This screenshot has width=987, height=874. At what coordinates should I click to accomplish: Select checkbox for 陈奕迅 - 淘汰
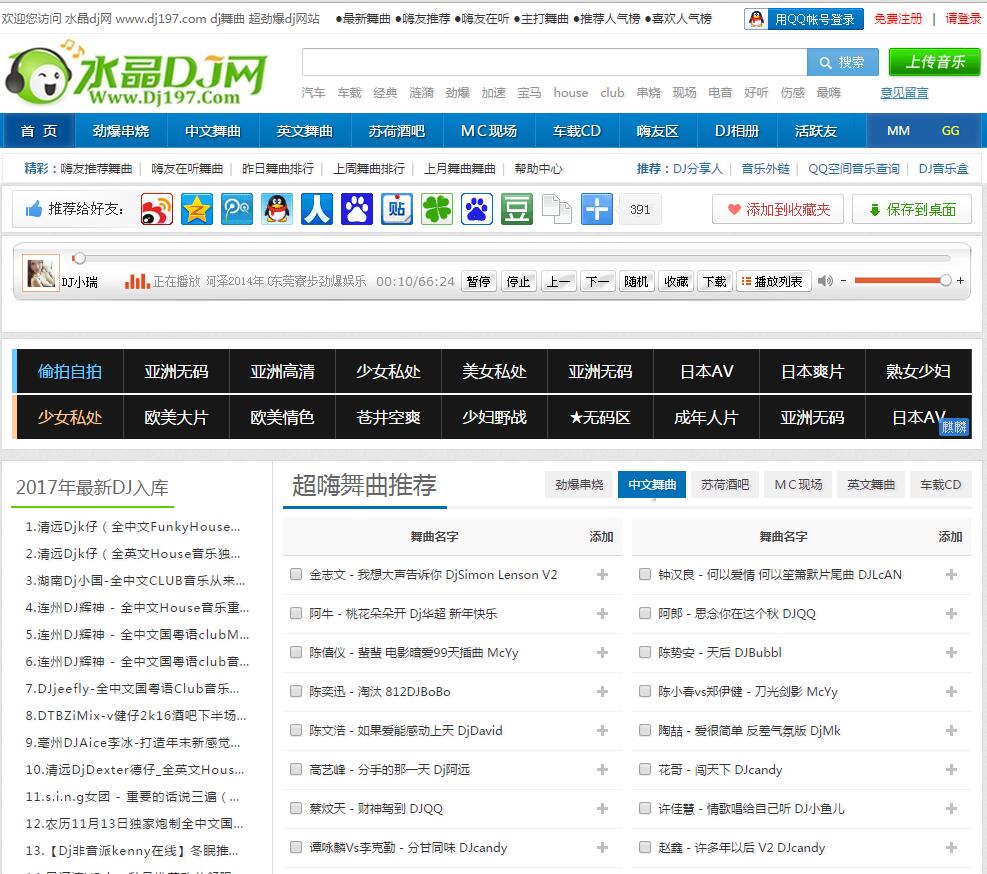[x=296, y=691]
